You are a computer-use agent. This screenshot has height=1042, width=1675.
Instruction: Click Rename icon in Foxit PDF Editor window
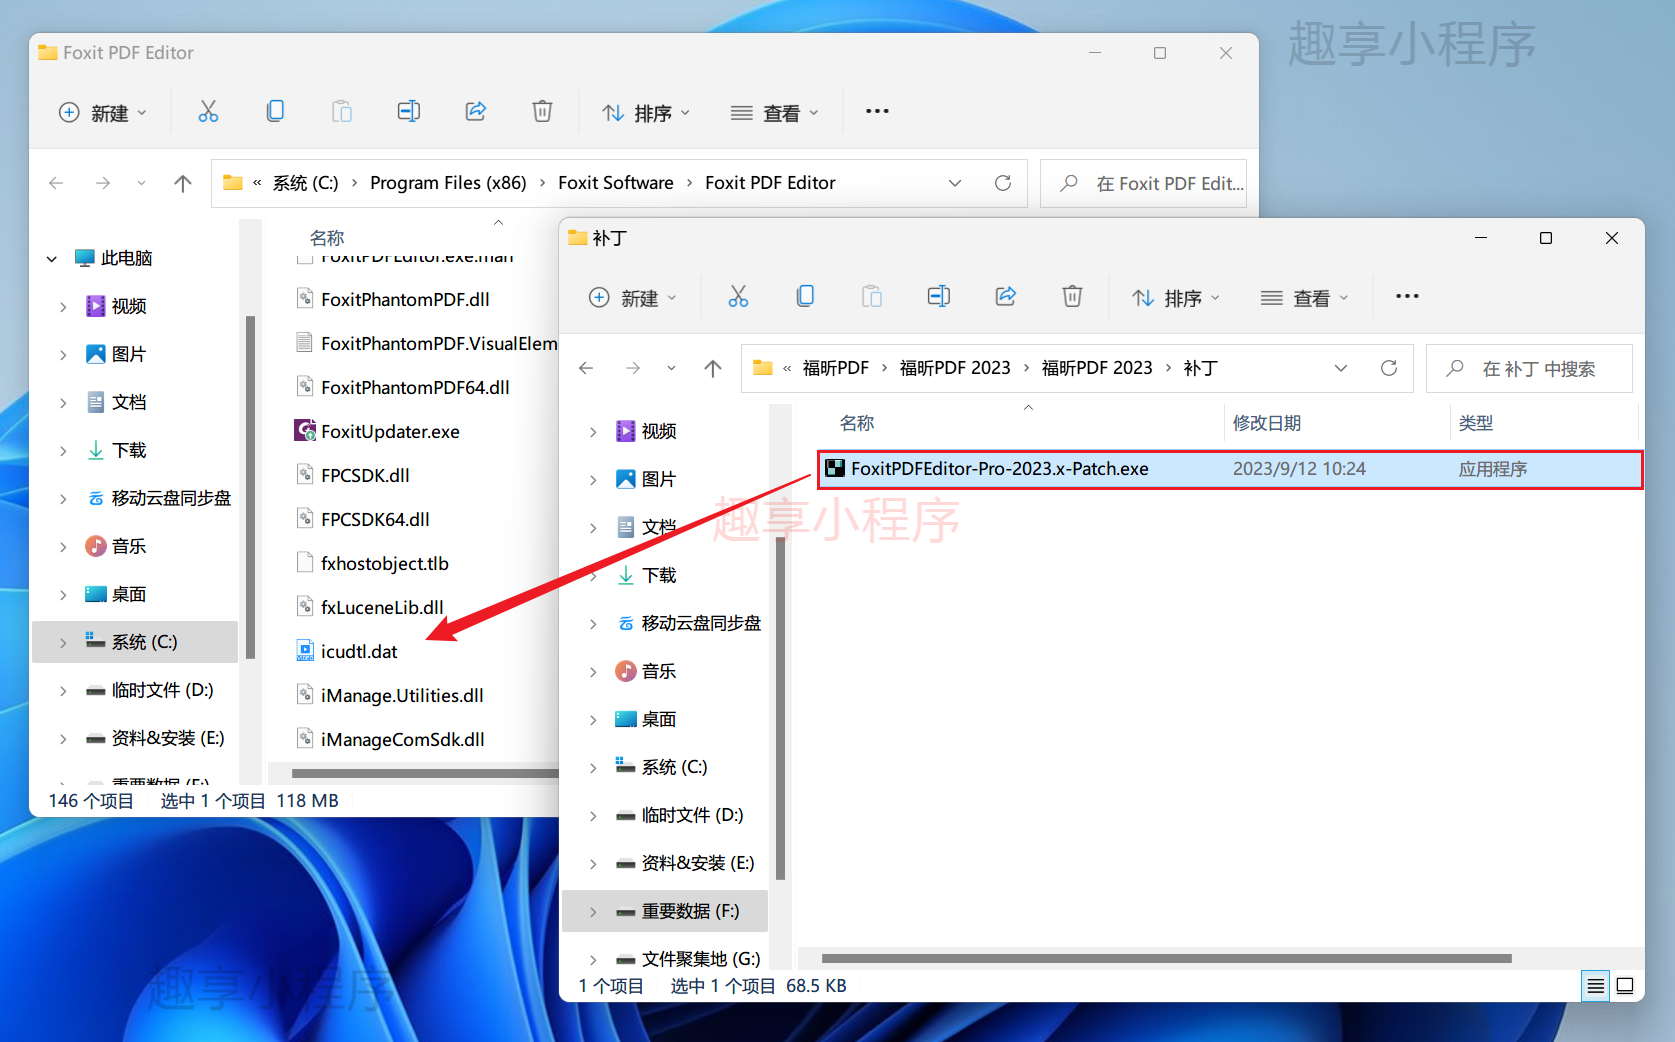pos(409,111)
